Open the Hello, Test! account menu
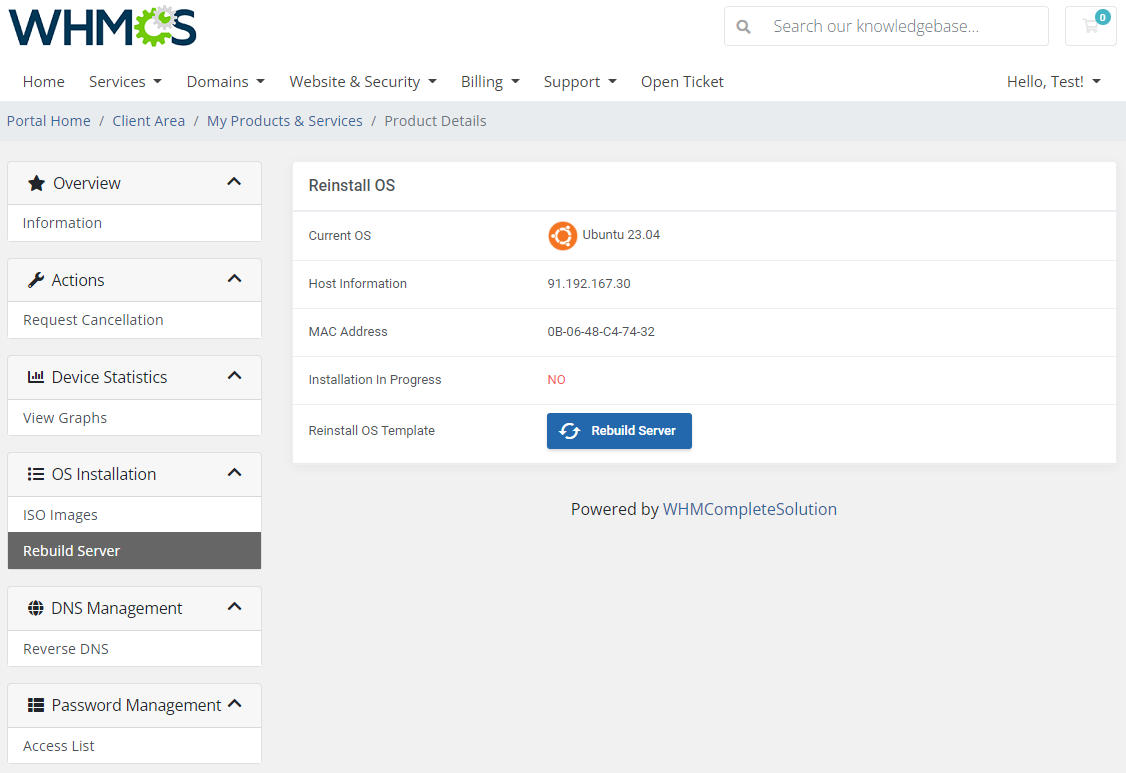1126x773 pixels. tap(1053, 81)
